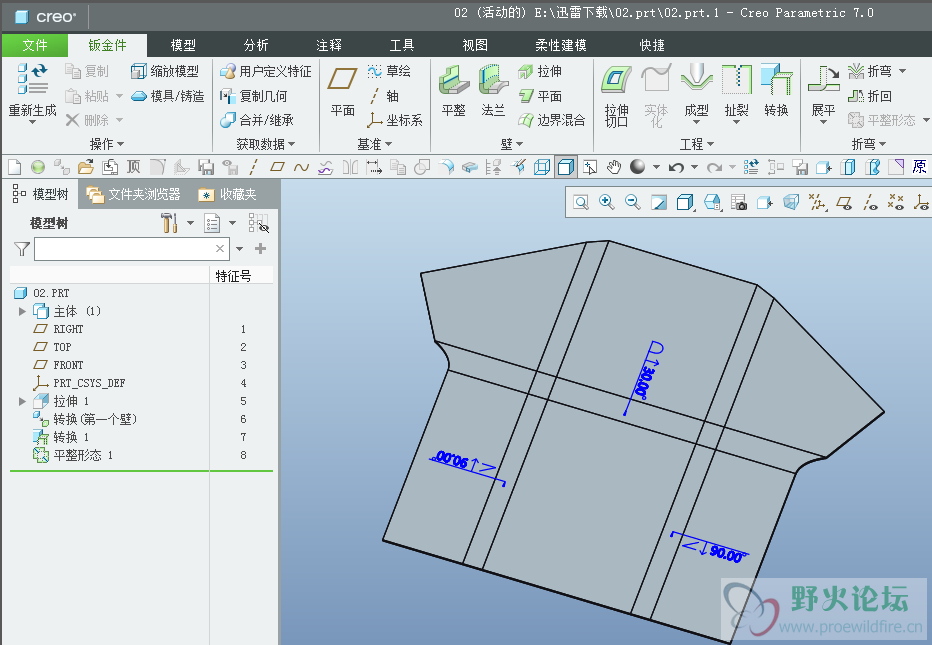This screenshot has height=645, width=932.
Task: Expand the 主体 (1) tree node
Action: (23, 311)
